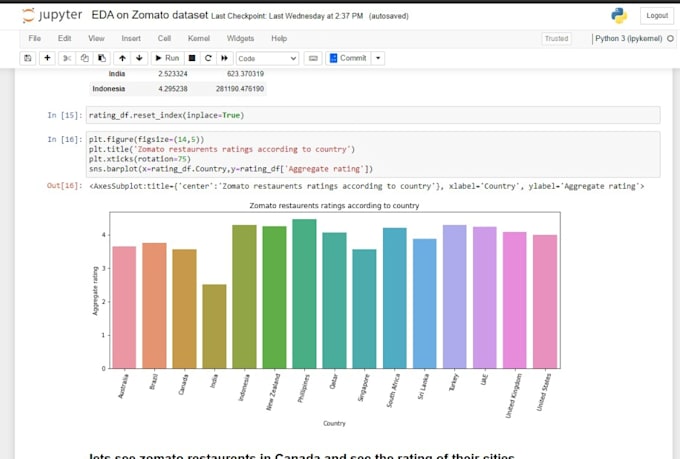Screen dimensions: 680x459
Task: Paste cells below using the paste icon
Action: [101, 58]
